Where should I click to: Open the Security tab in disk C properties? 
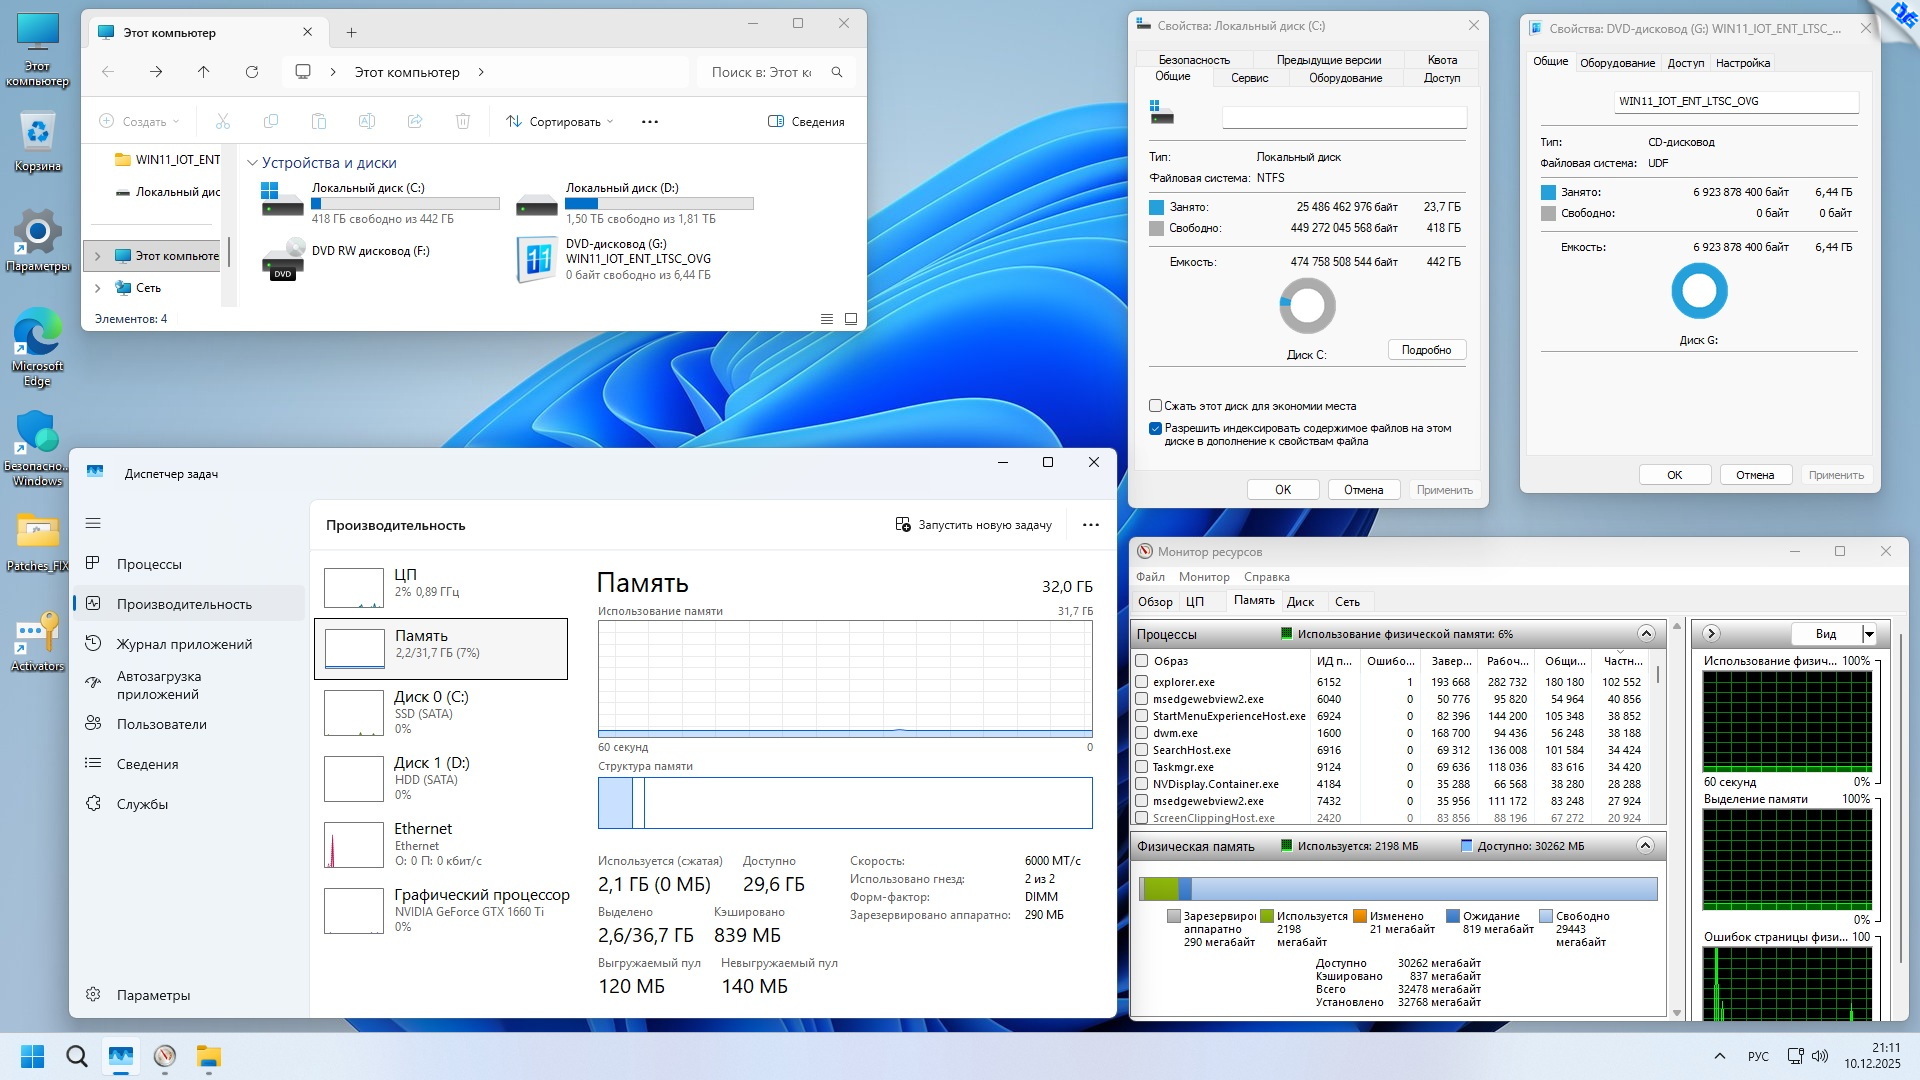(1194, 60)
